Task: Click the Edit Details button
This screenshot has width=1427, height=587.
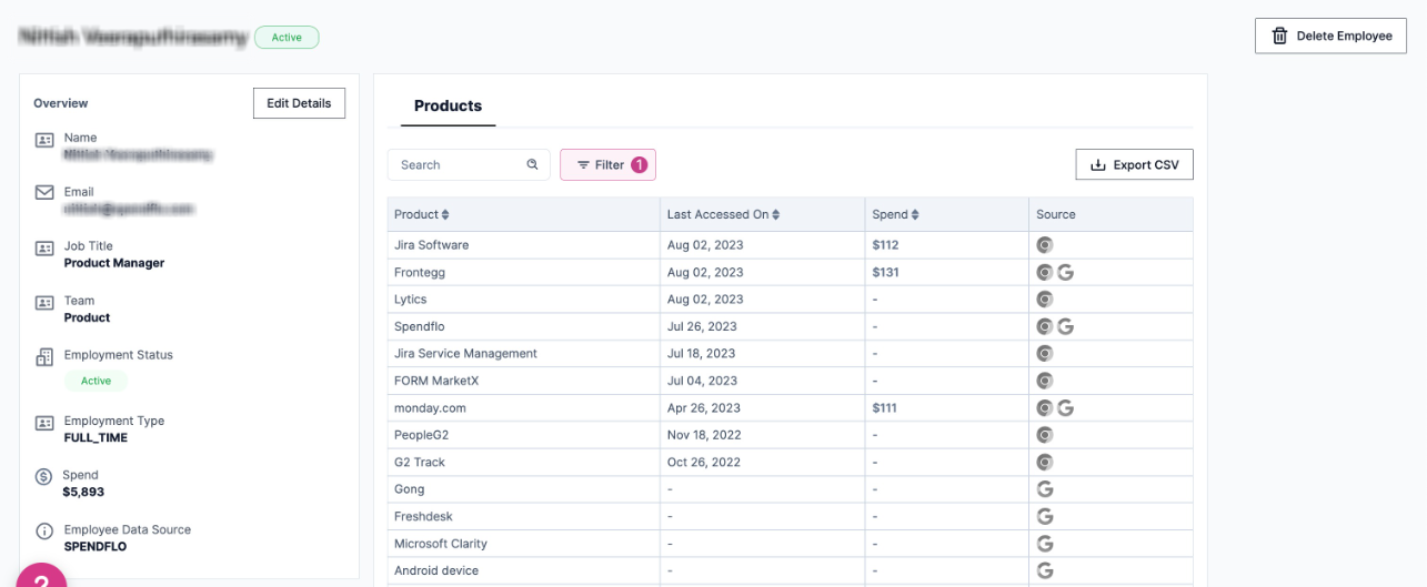Action: 299,103
